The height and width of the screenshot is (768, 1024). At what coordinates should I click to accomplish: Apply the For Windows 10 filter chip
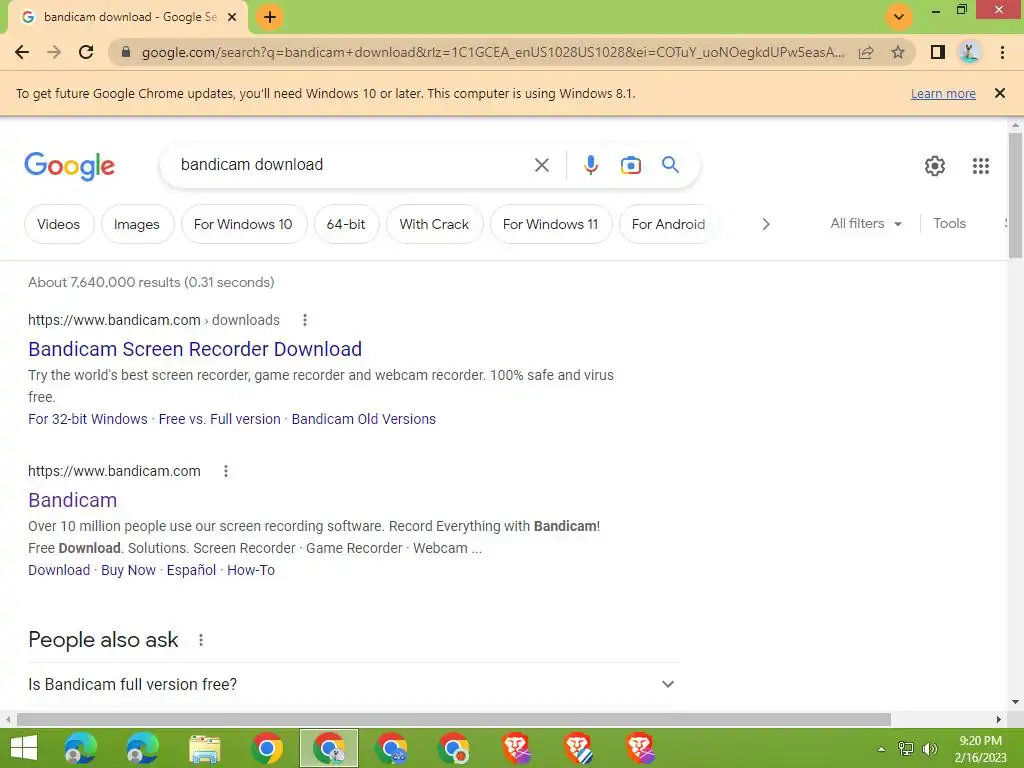click(x=243, y=224)
